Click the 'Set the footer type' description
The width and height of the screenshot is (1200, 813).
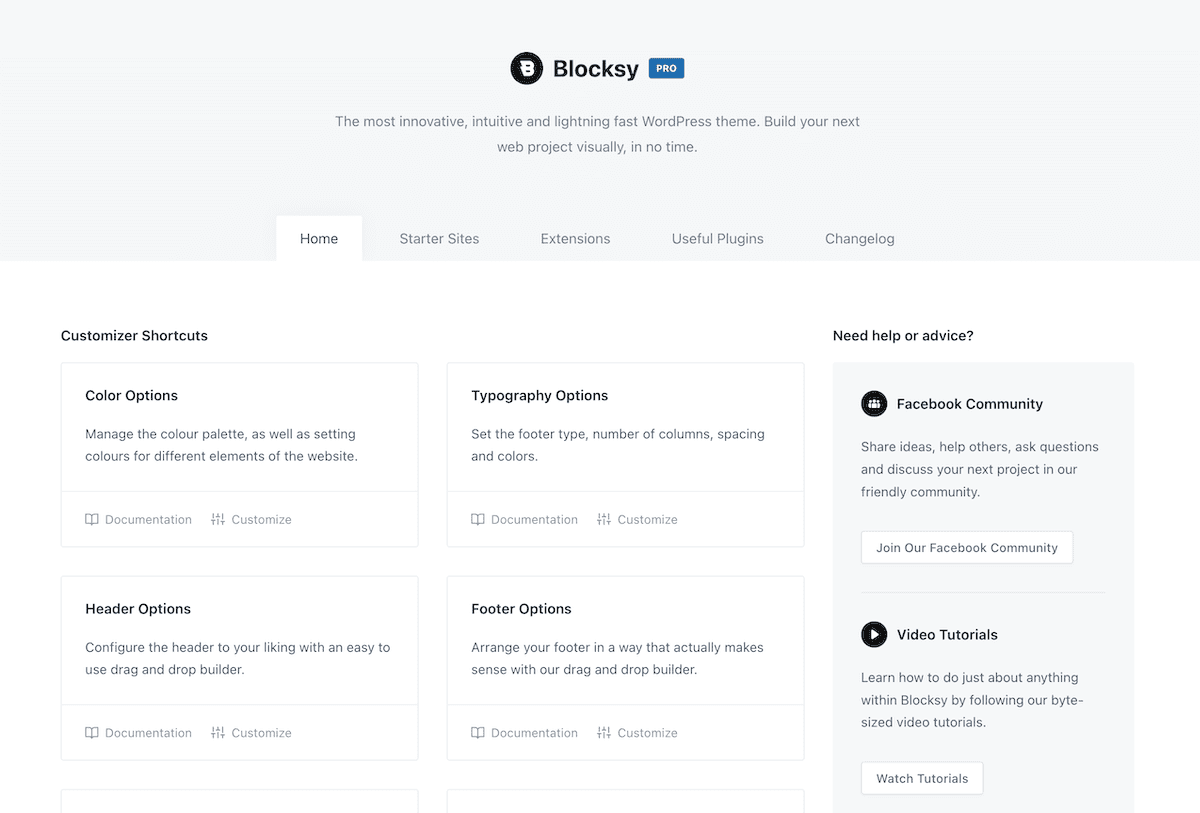tap(618, 445)
